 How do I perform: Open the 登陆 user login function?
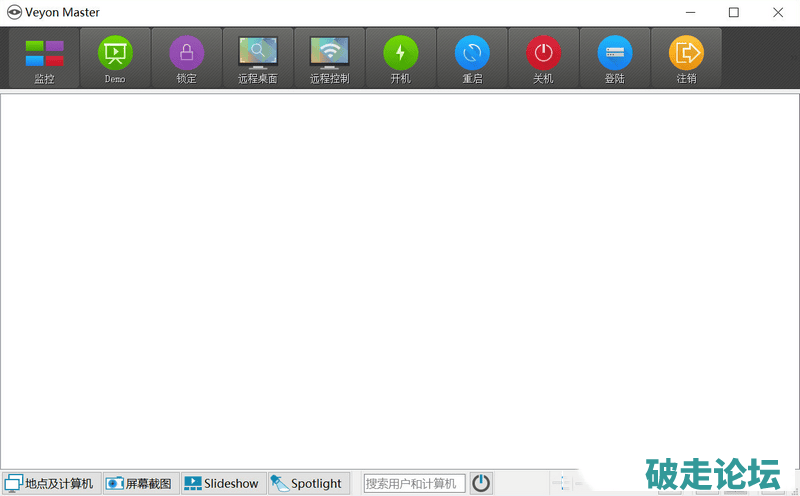coord(614,58)
